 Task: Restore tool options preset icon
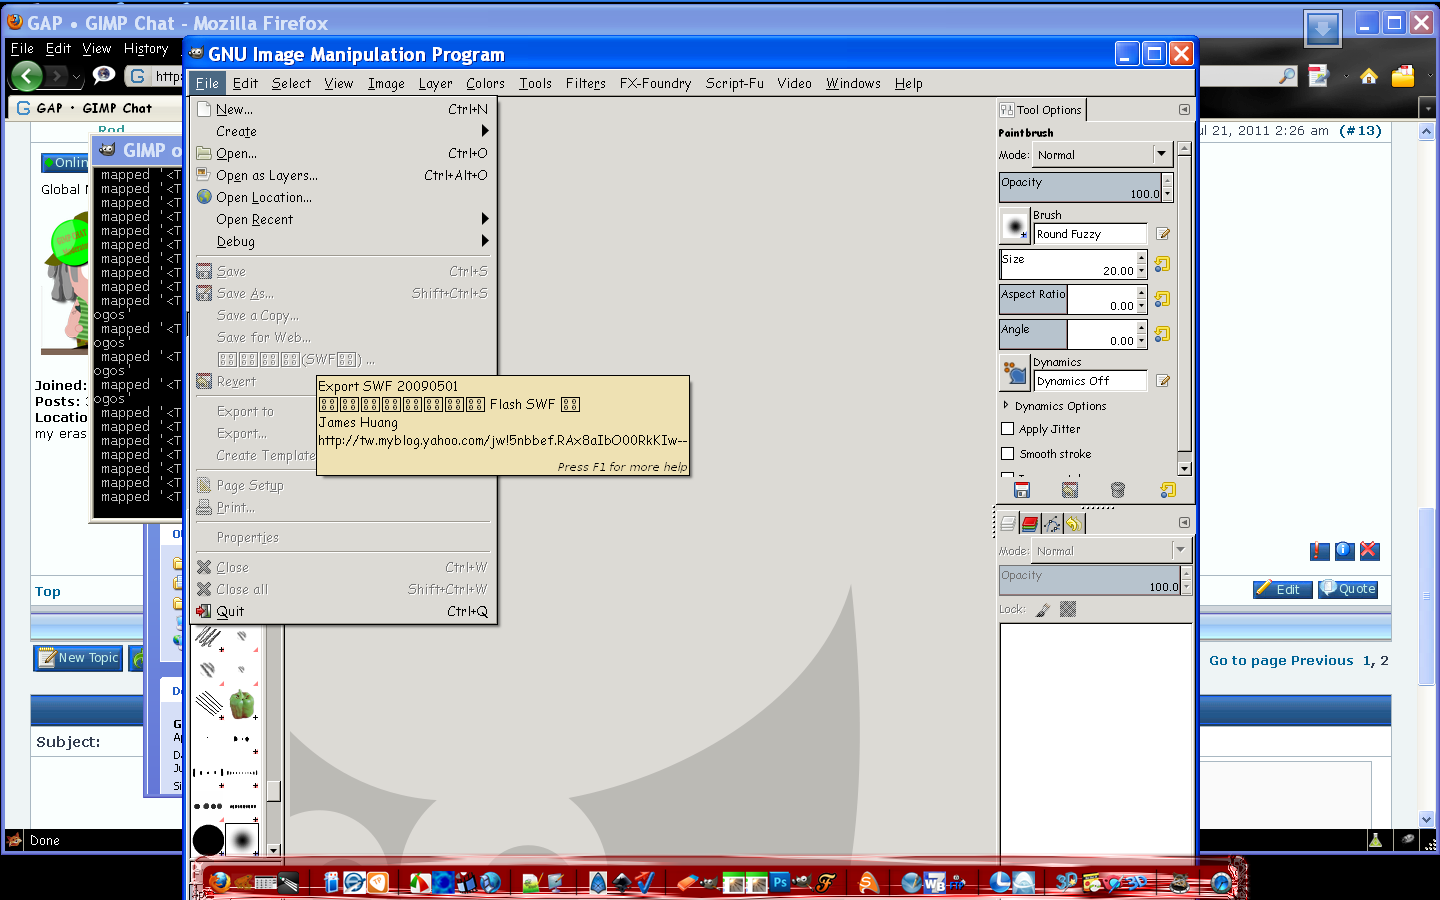pos(1070,490)
